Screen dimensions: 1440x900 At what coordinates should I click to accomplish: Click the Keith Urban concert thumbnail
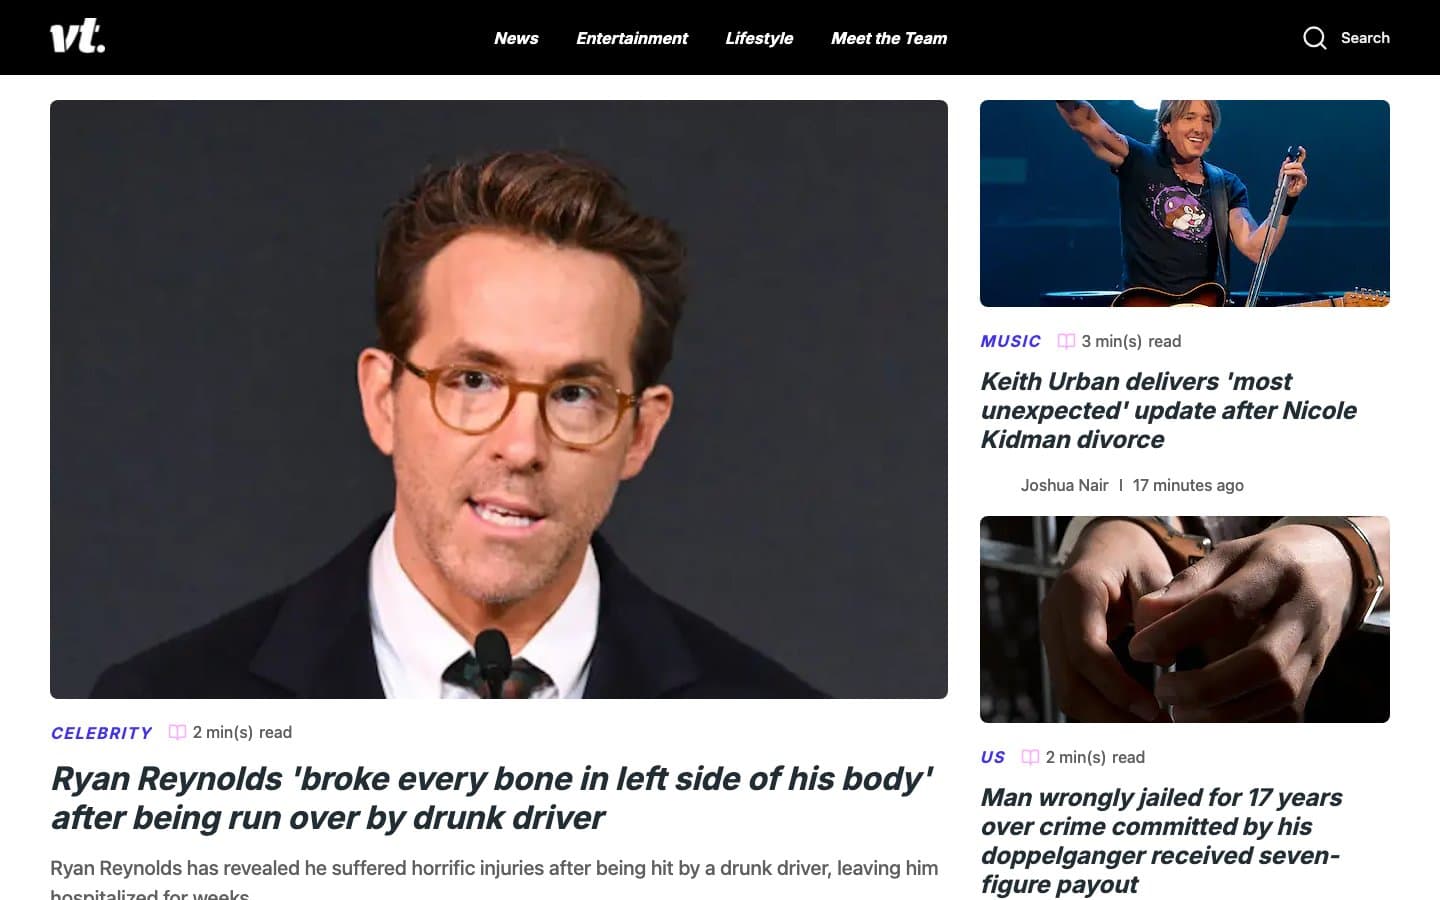coord(1185,203)
